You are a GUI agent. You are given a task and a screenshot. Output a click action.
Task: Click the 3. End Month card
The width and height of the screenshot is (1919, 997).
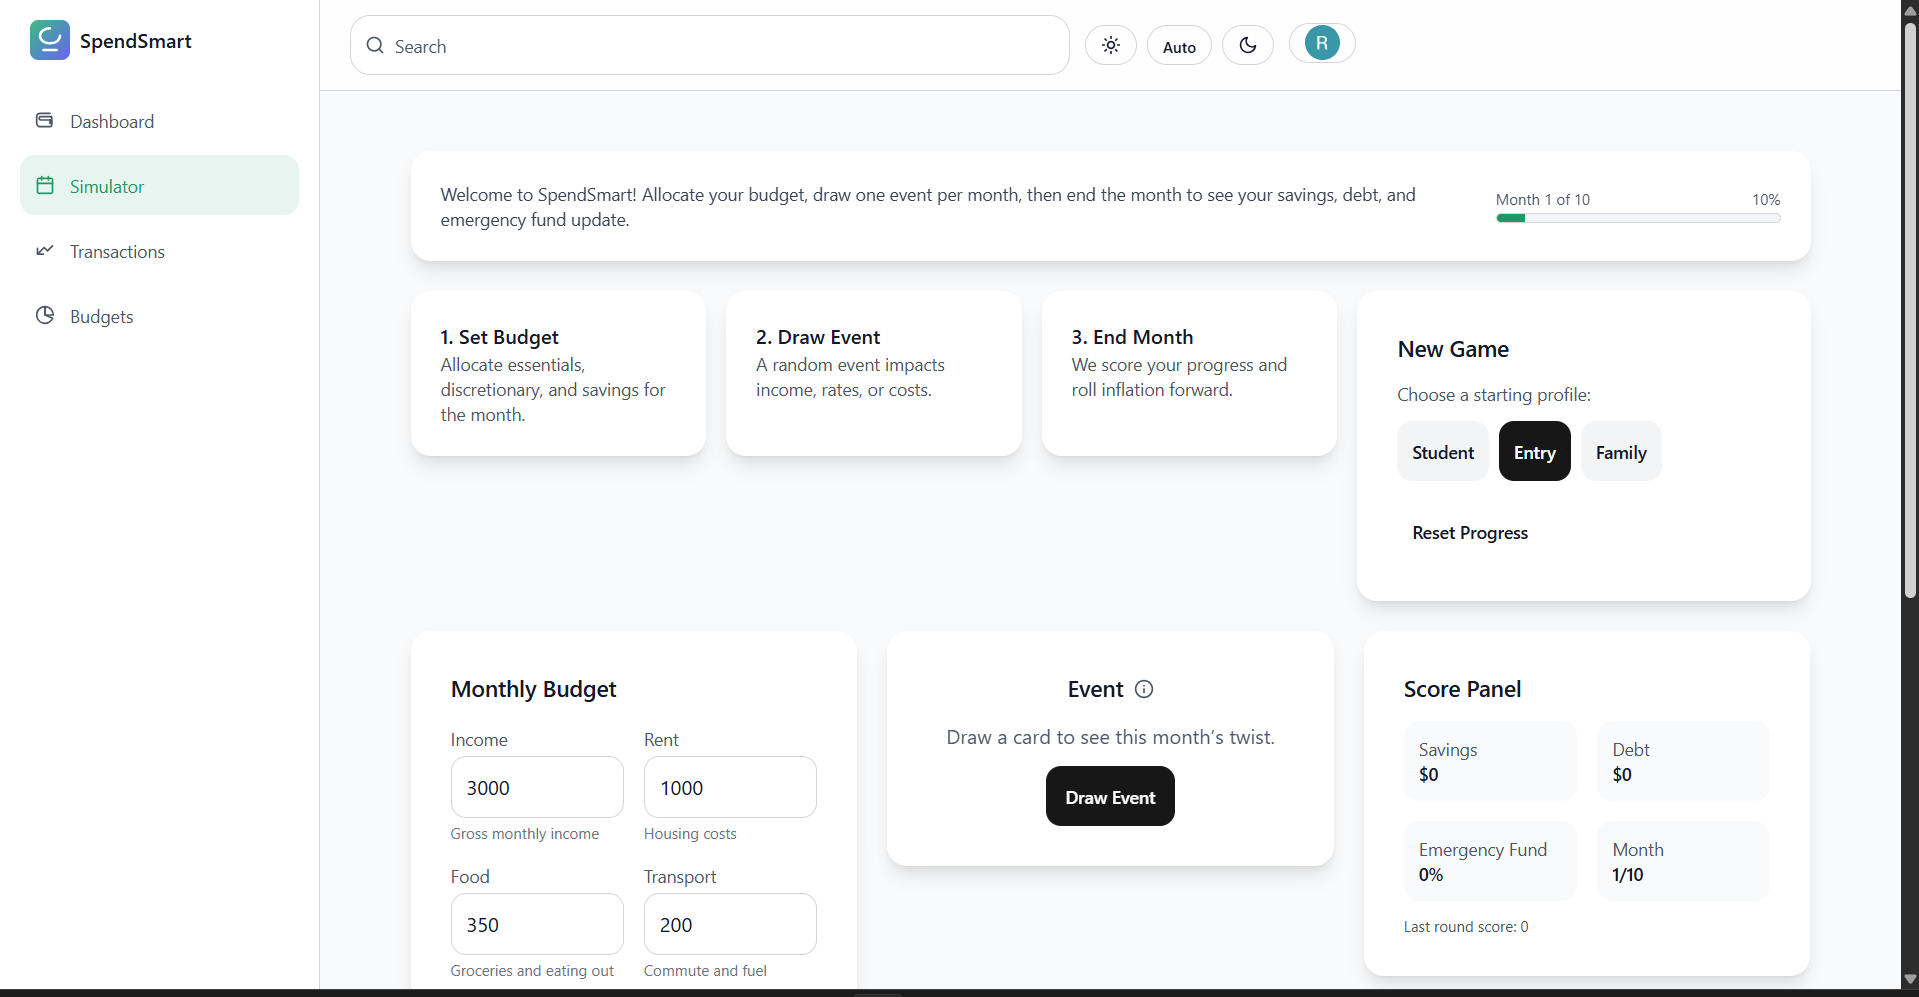[x=1189, y=374]
